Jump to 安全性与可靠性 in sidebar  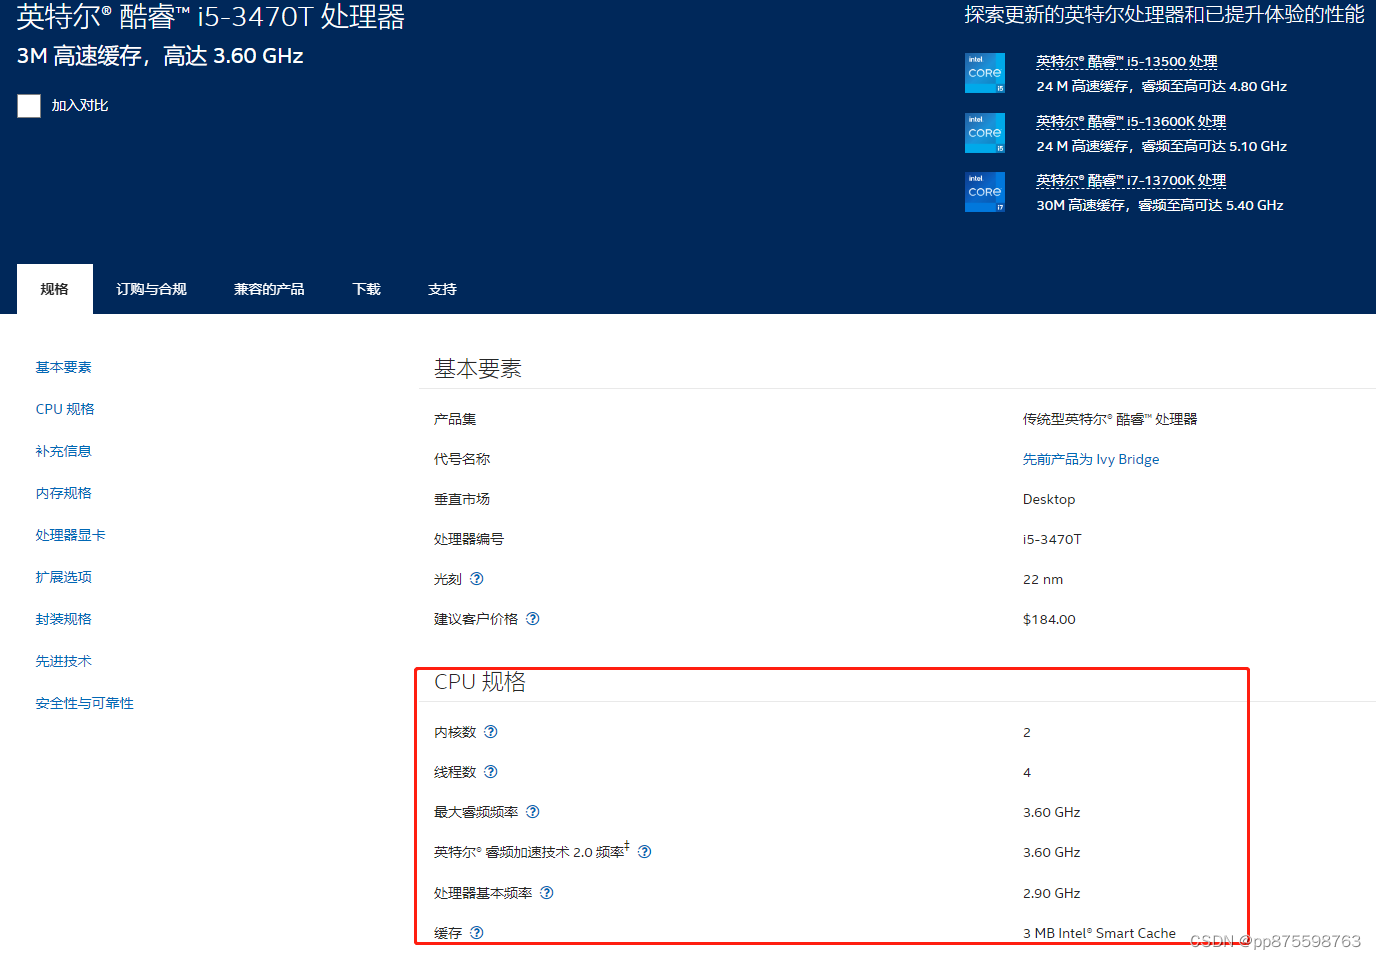(85, 703)
